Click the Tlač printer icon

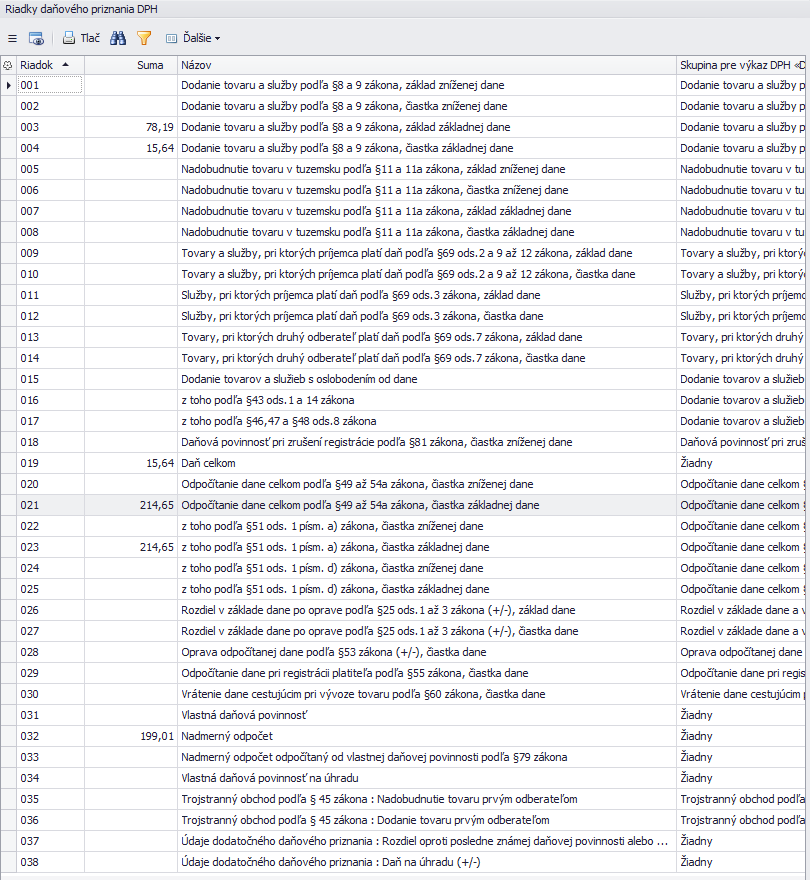(69, 38)
